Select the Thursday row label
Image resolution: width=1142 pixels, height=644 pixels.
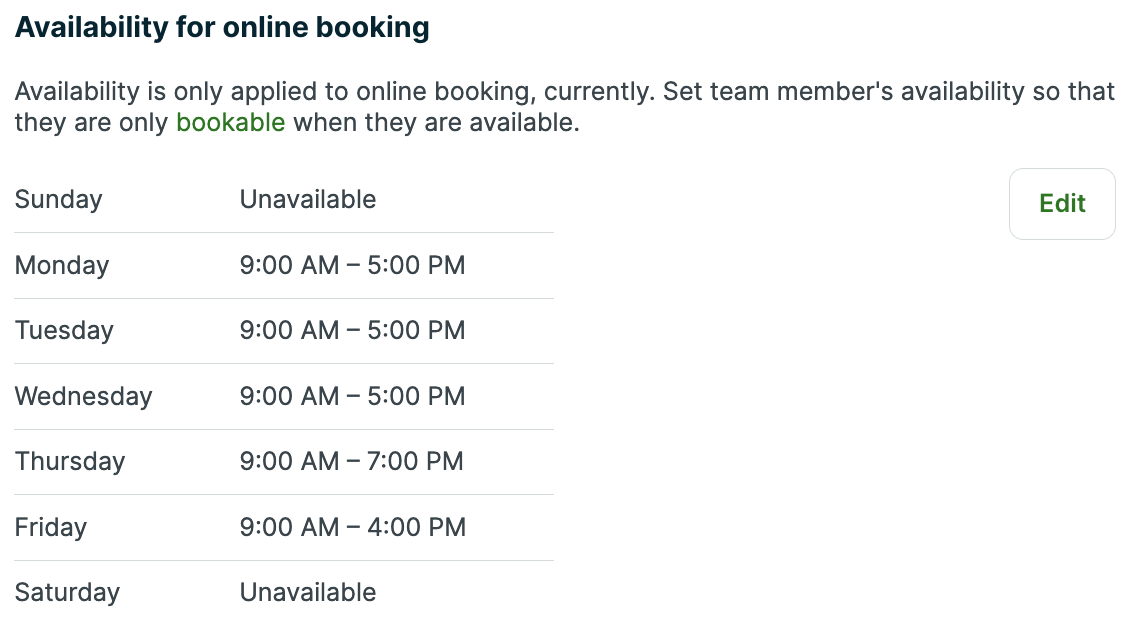pos(70,461)
